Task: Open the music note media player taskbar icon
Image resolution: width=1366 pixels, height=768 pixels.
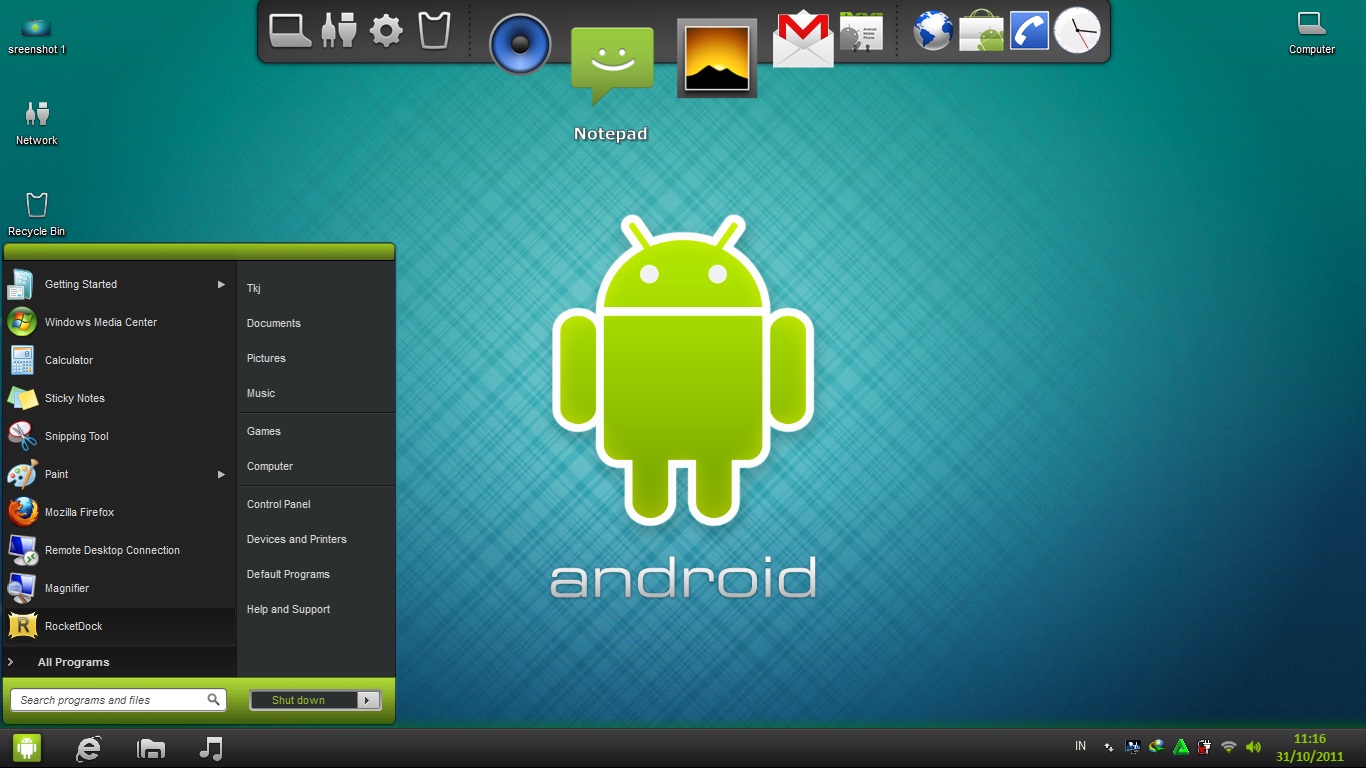Action: click(x=211, y=748)
